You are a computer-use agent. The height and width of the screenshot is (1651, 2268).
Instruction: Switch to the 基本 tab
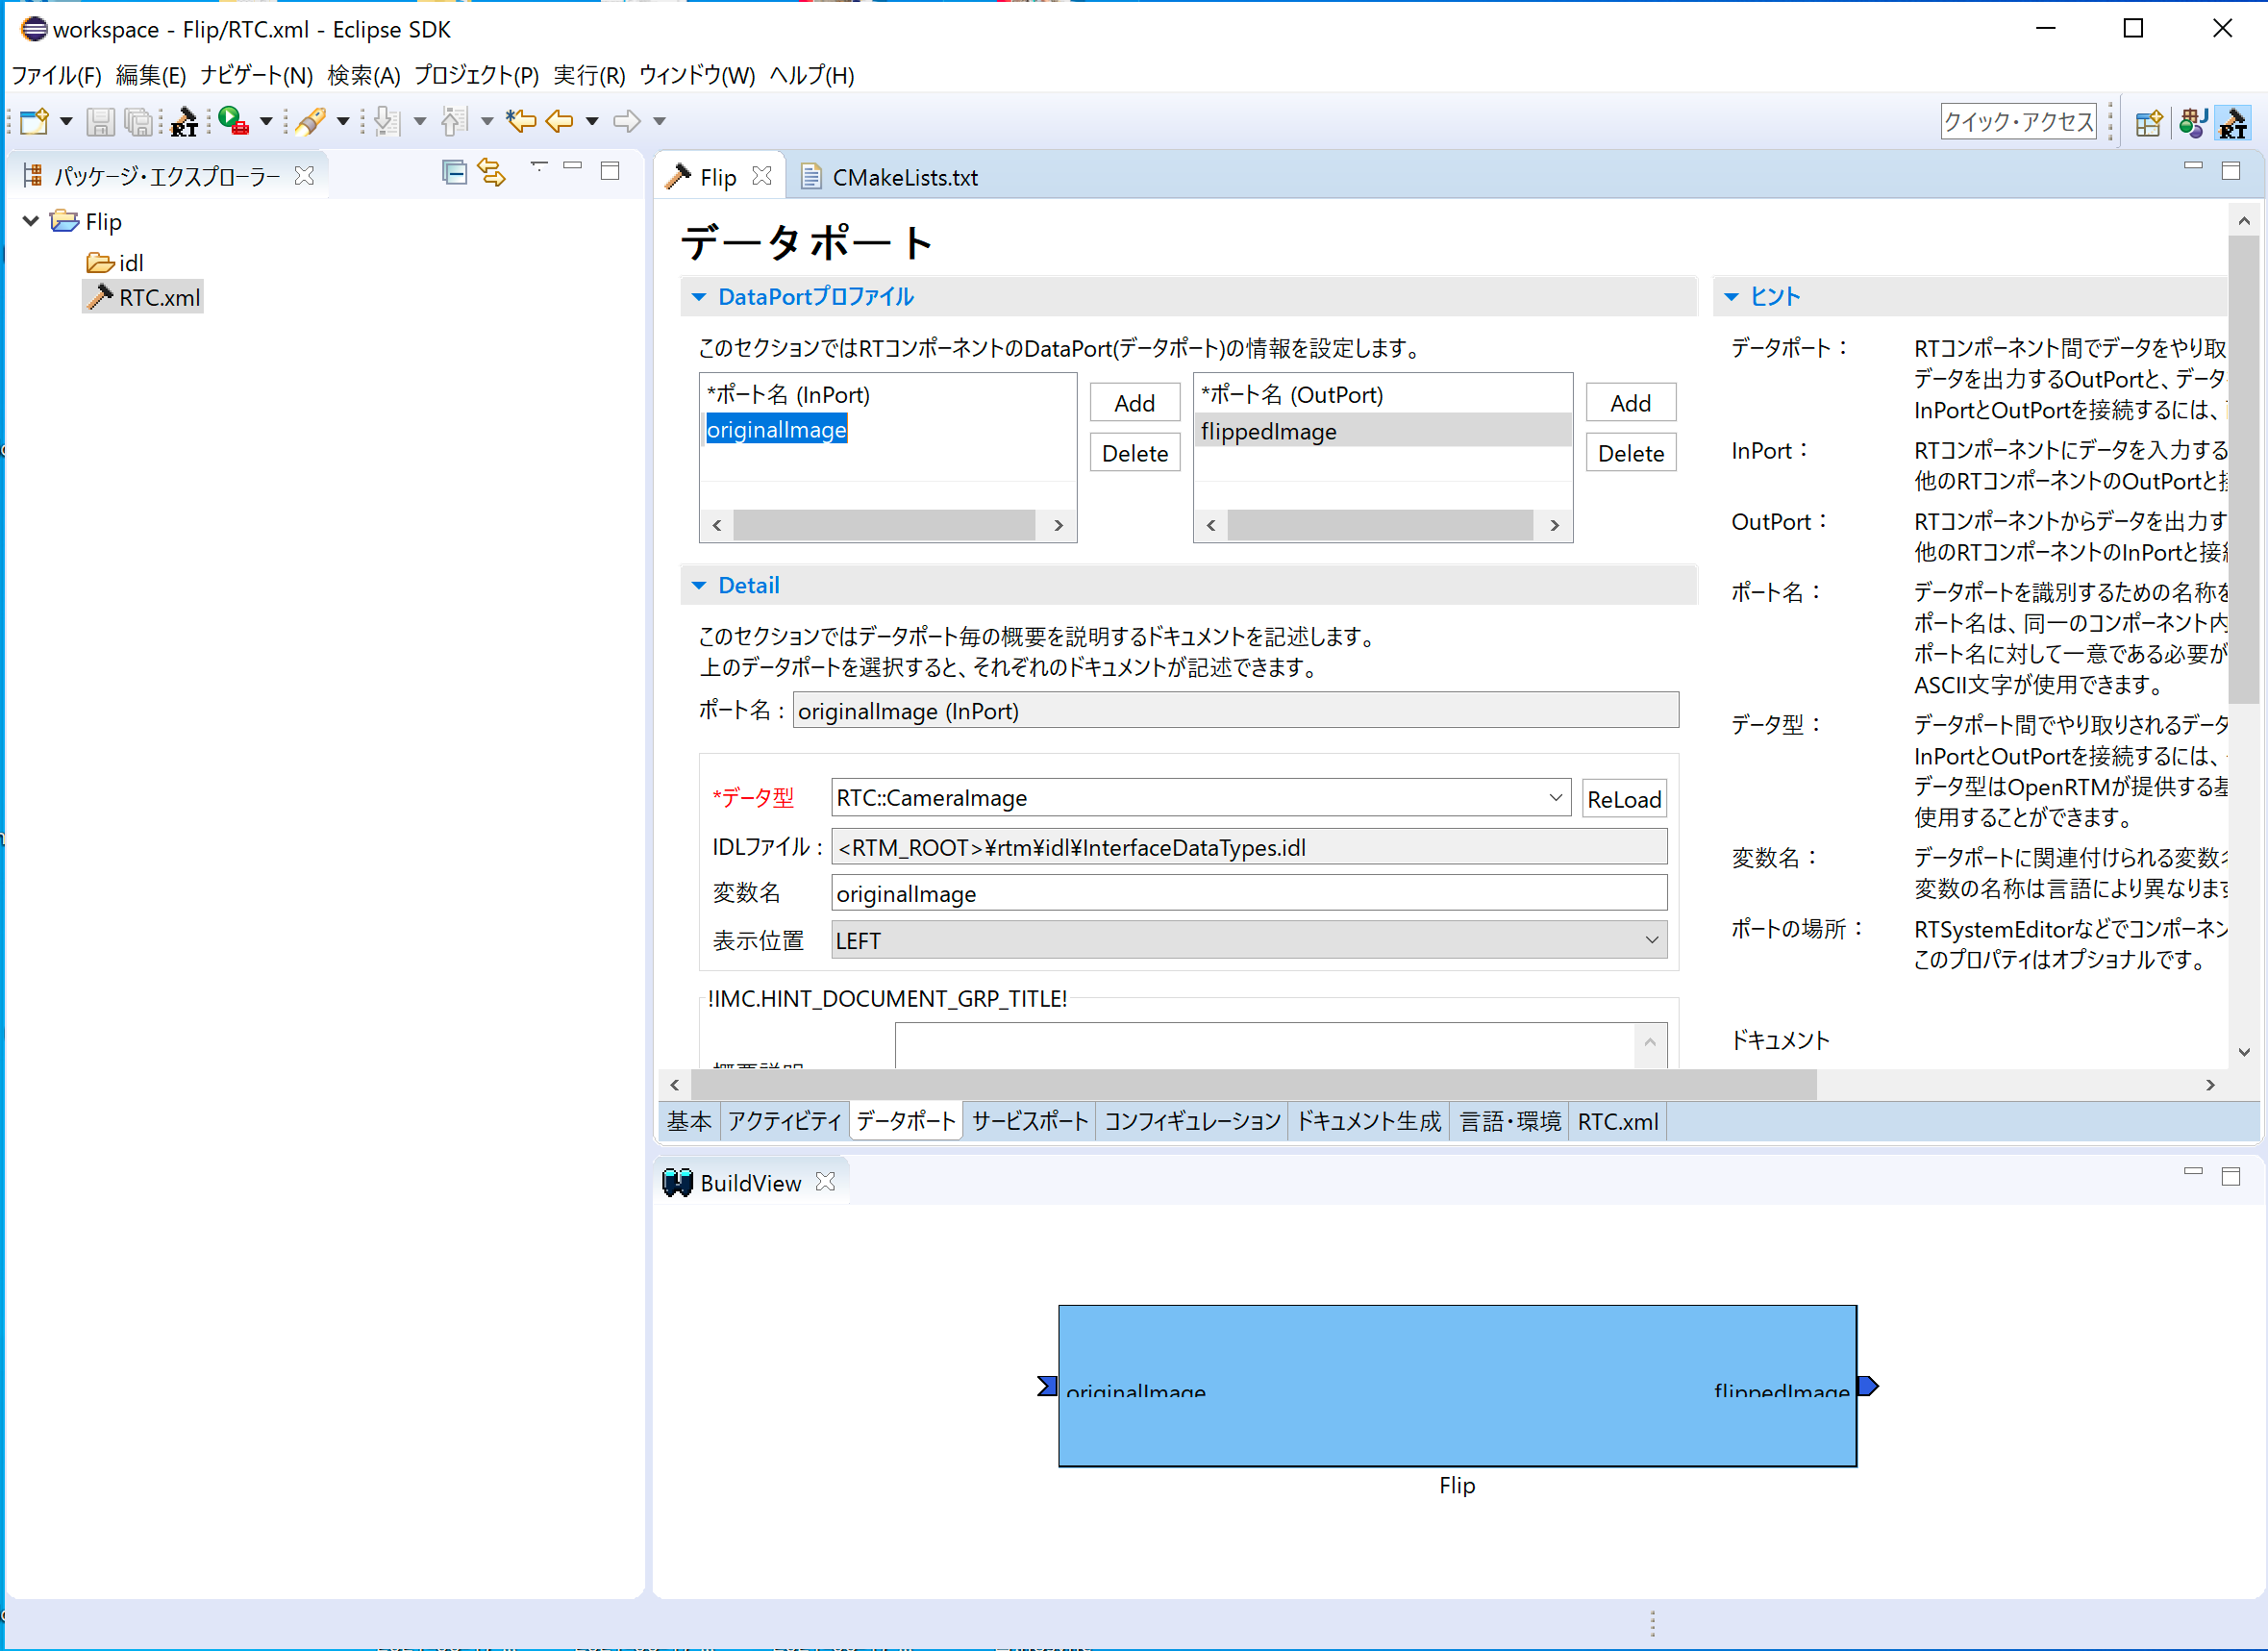[690, 1121]
